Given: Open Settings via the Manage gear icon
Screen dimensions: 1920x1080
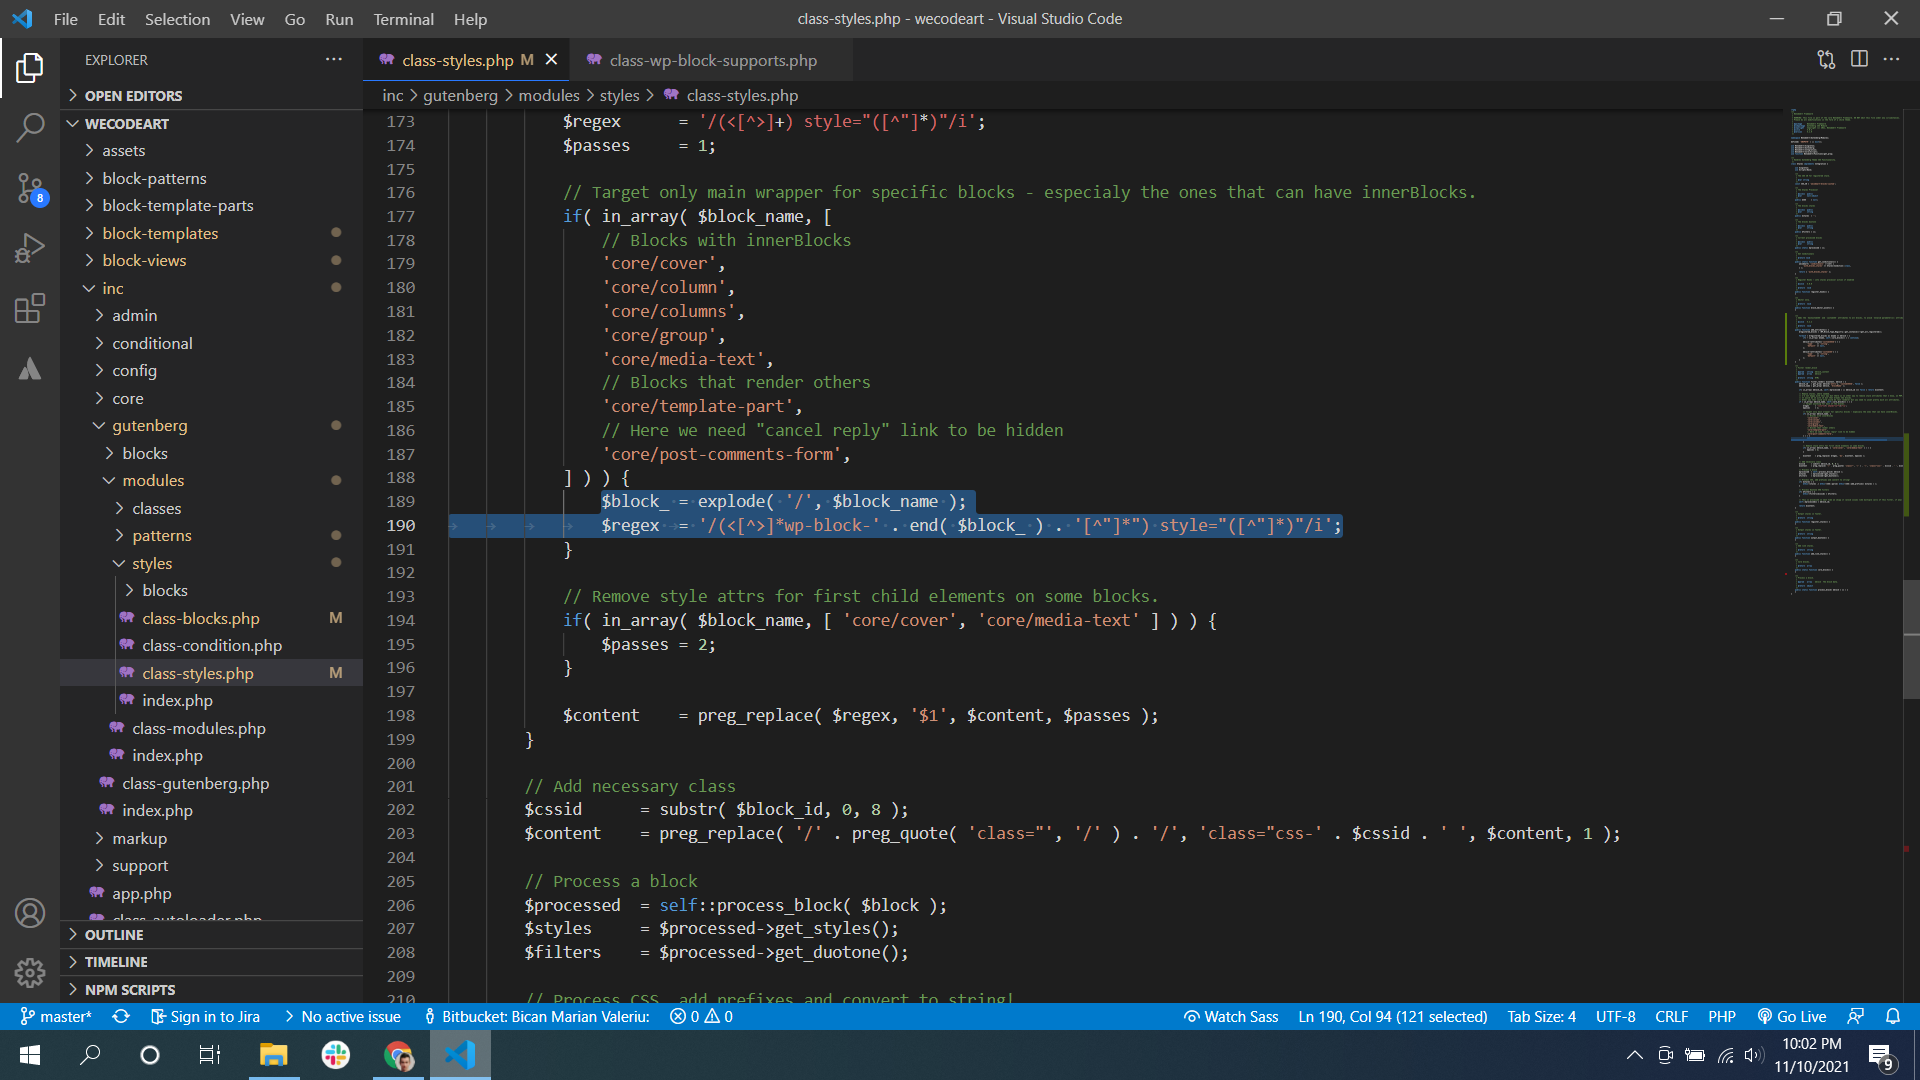Looking at the screenshot, I should pos(30,973).
